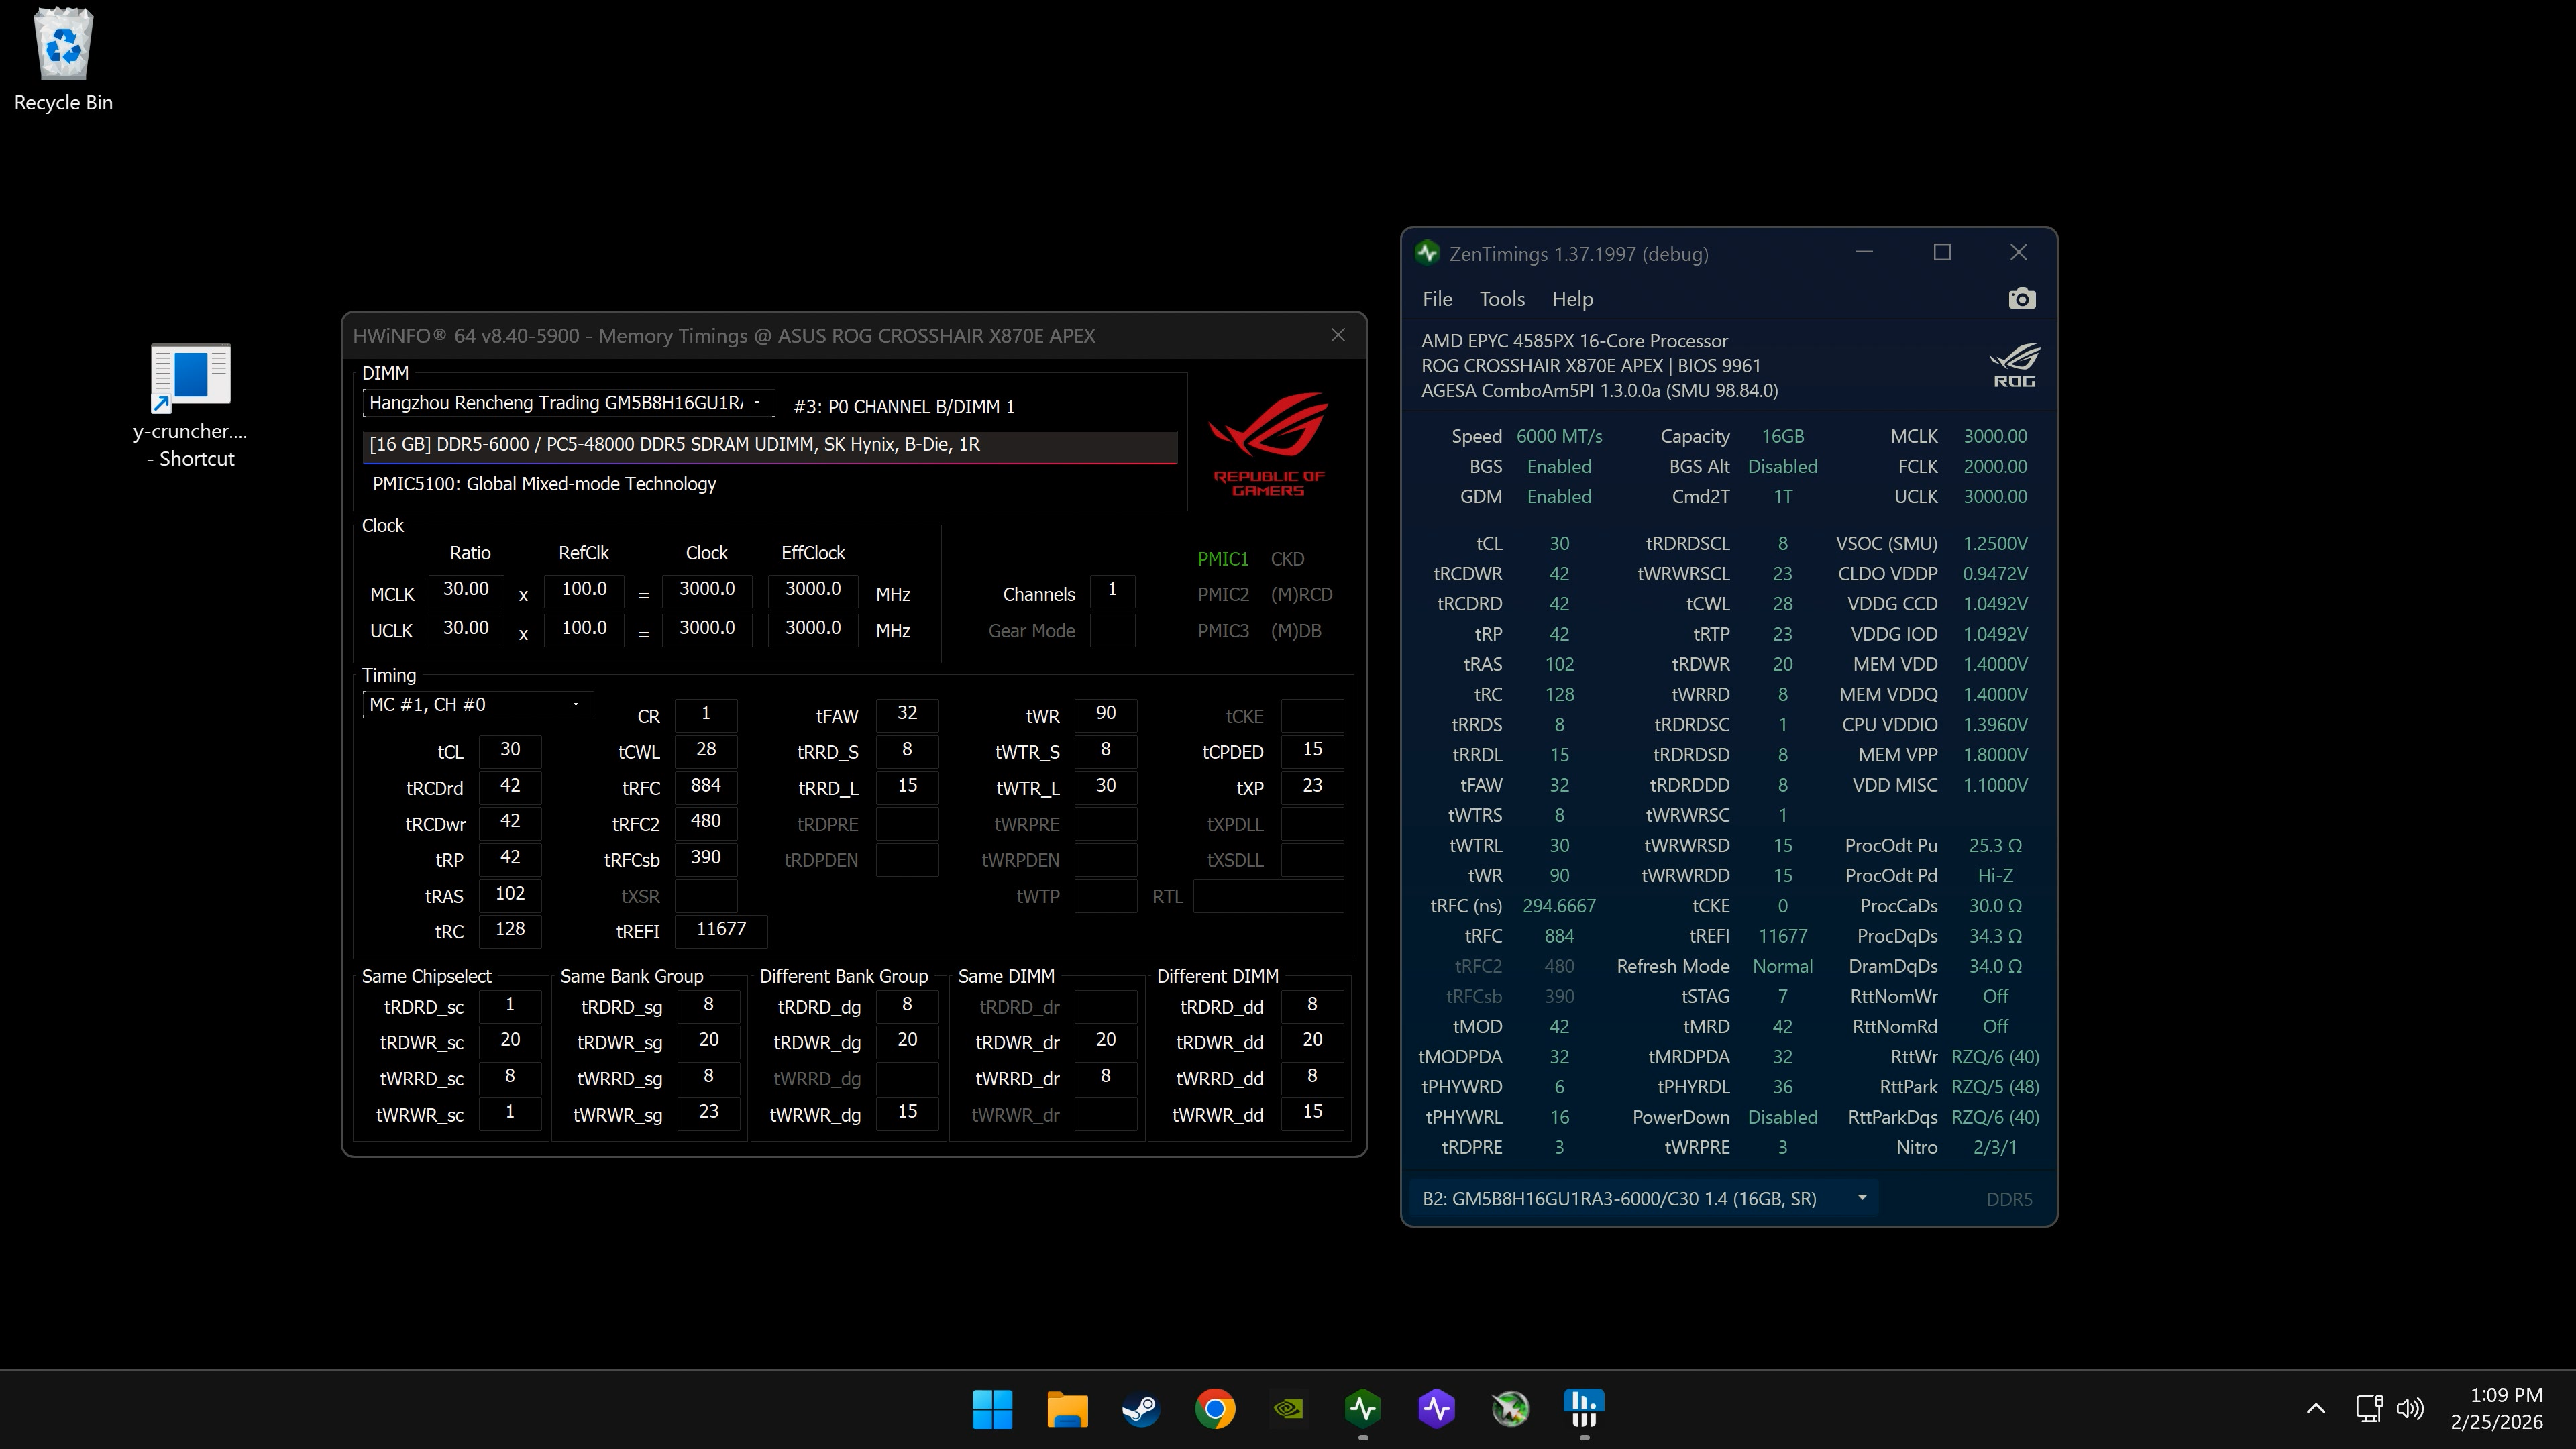Screen dimensions: 2576x1449
Task: Expand the MC #1, CH #0 timing dropdown
Action: pos(478,705)
